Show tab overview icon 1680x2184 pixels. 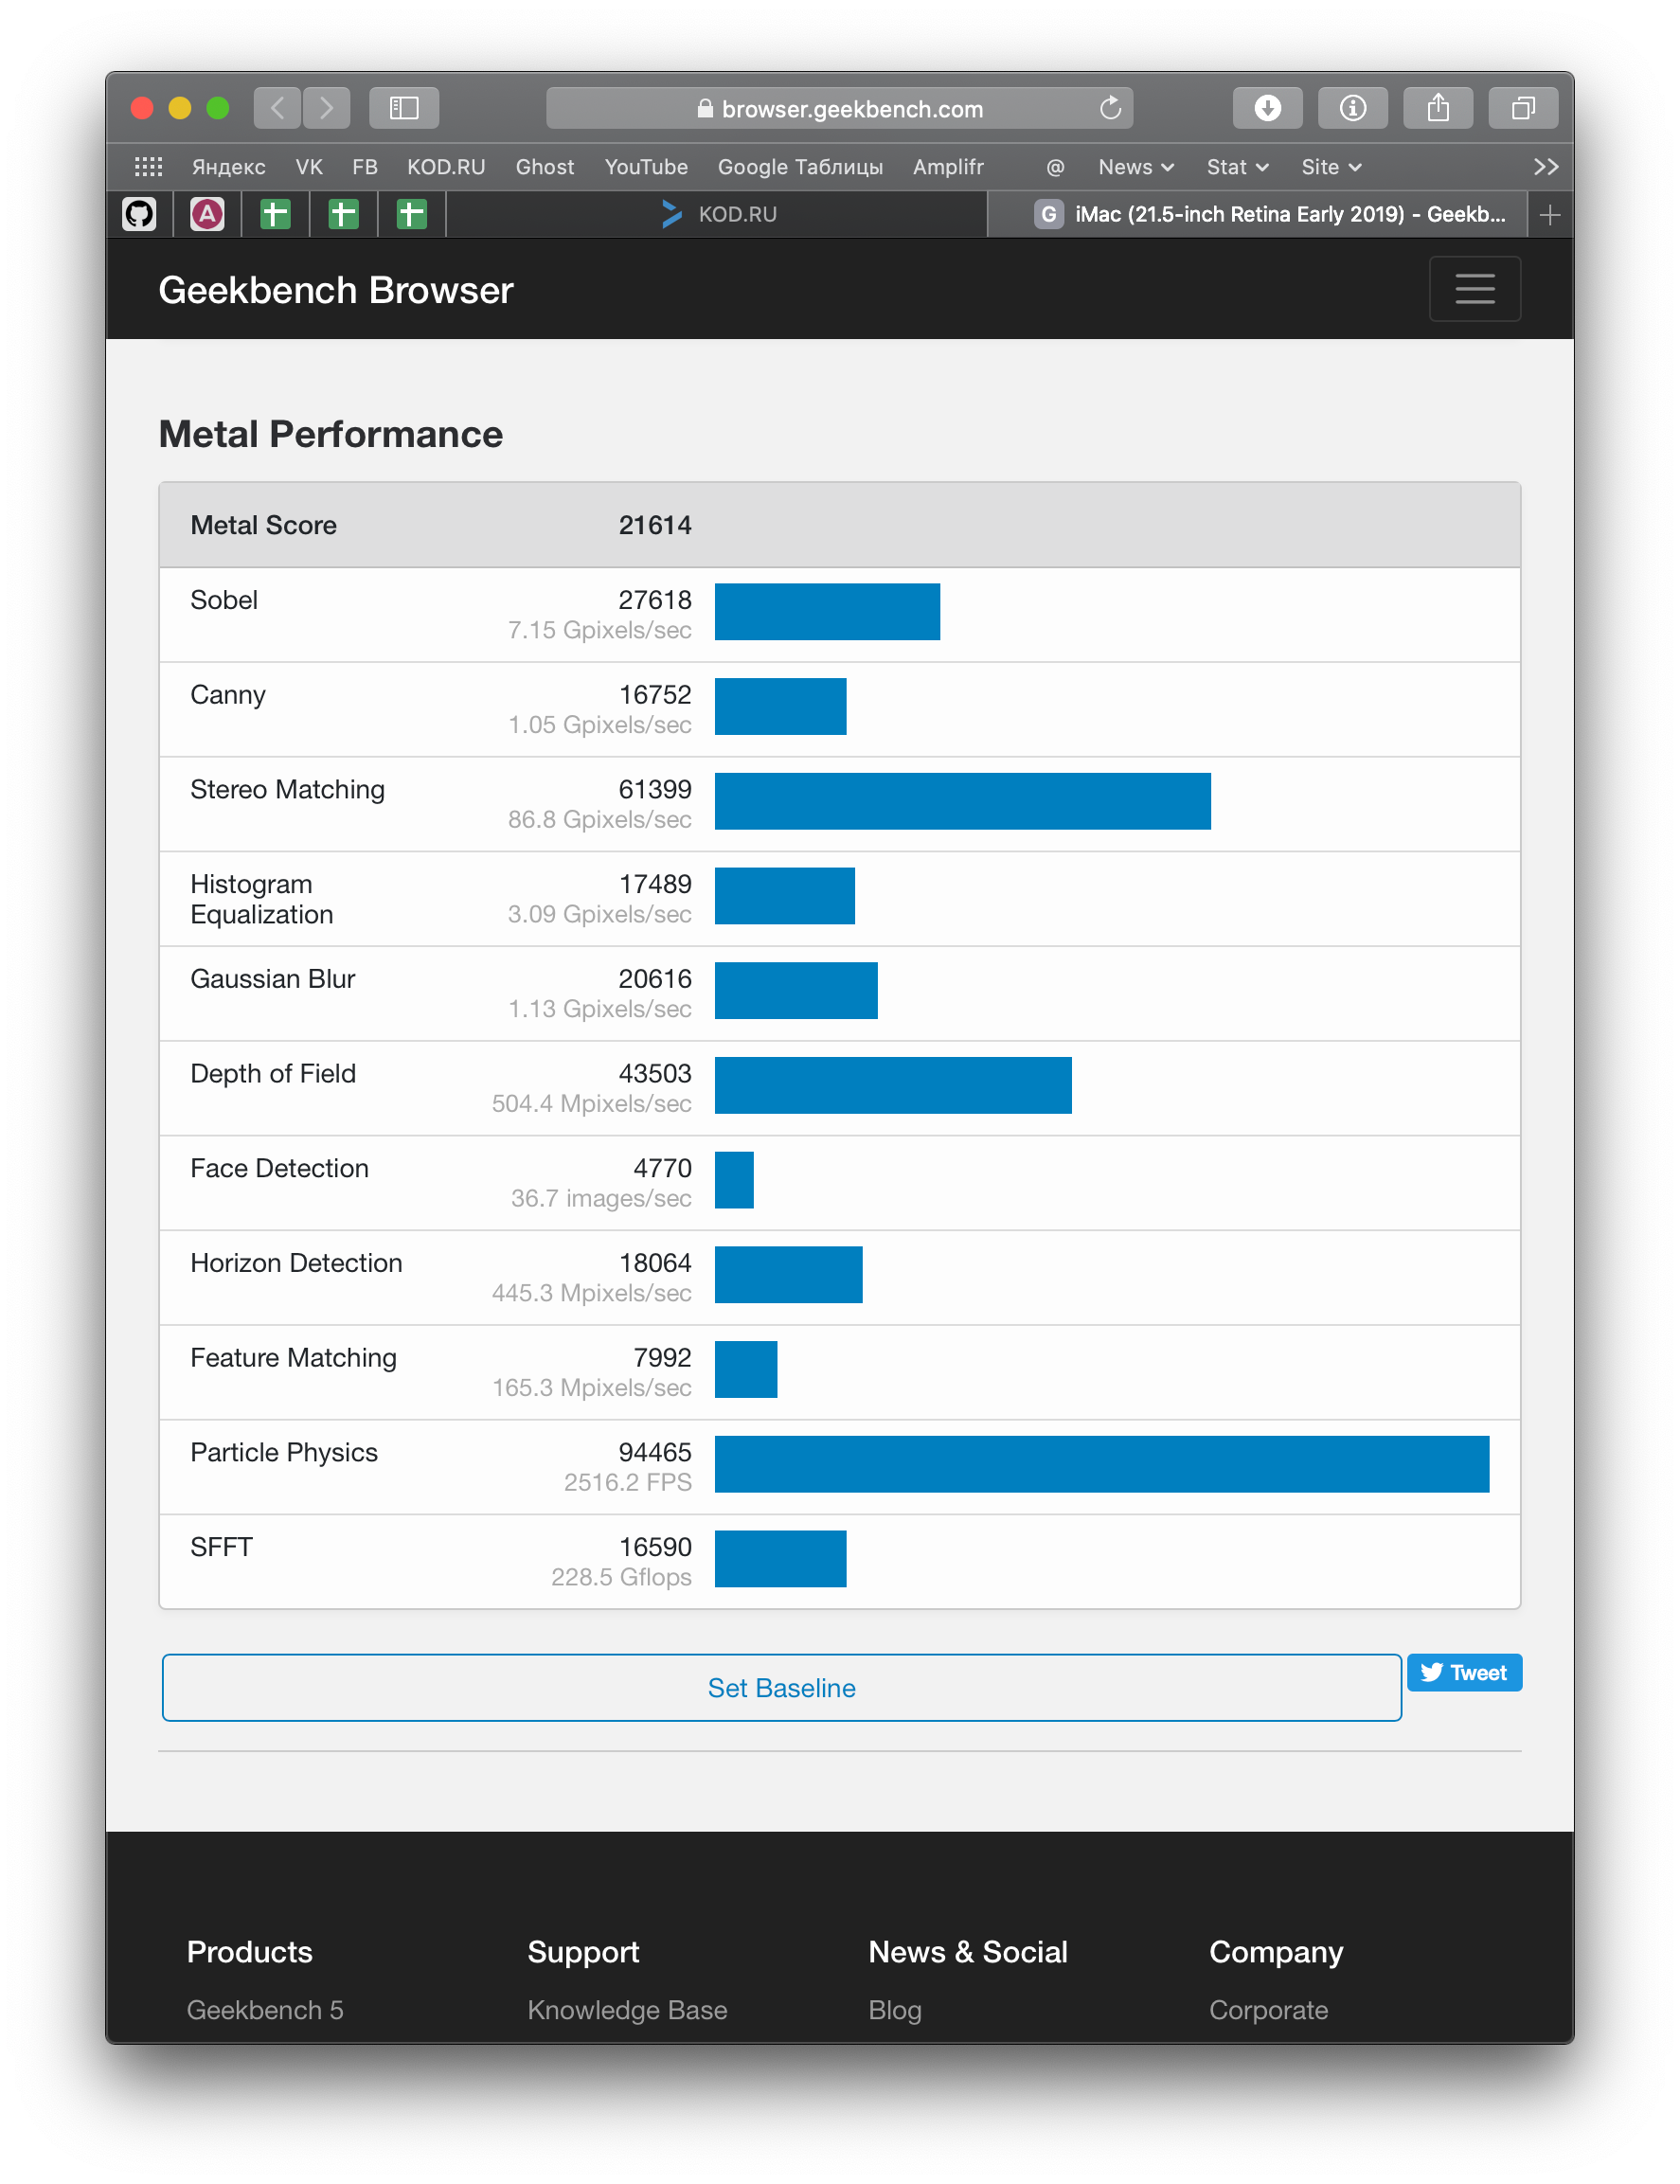coord(1523,108)
